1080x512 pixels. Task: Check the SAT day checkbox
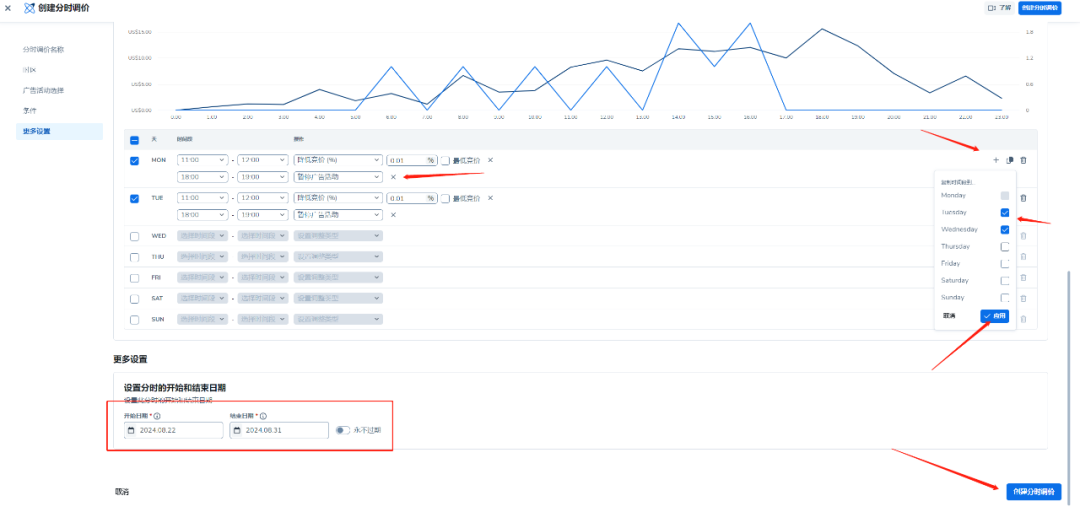point(134,299)
